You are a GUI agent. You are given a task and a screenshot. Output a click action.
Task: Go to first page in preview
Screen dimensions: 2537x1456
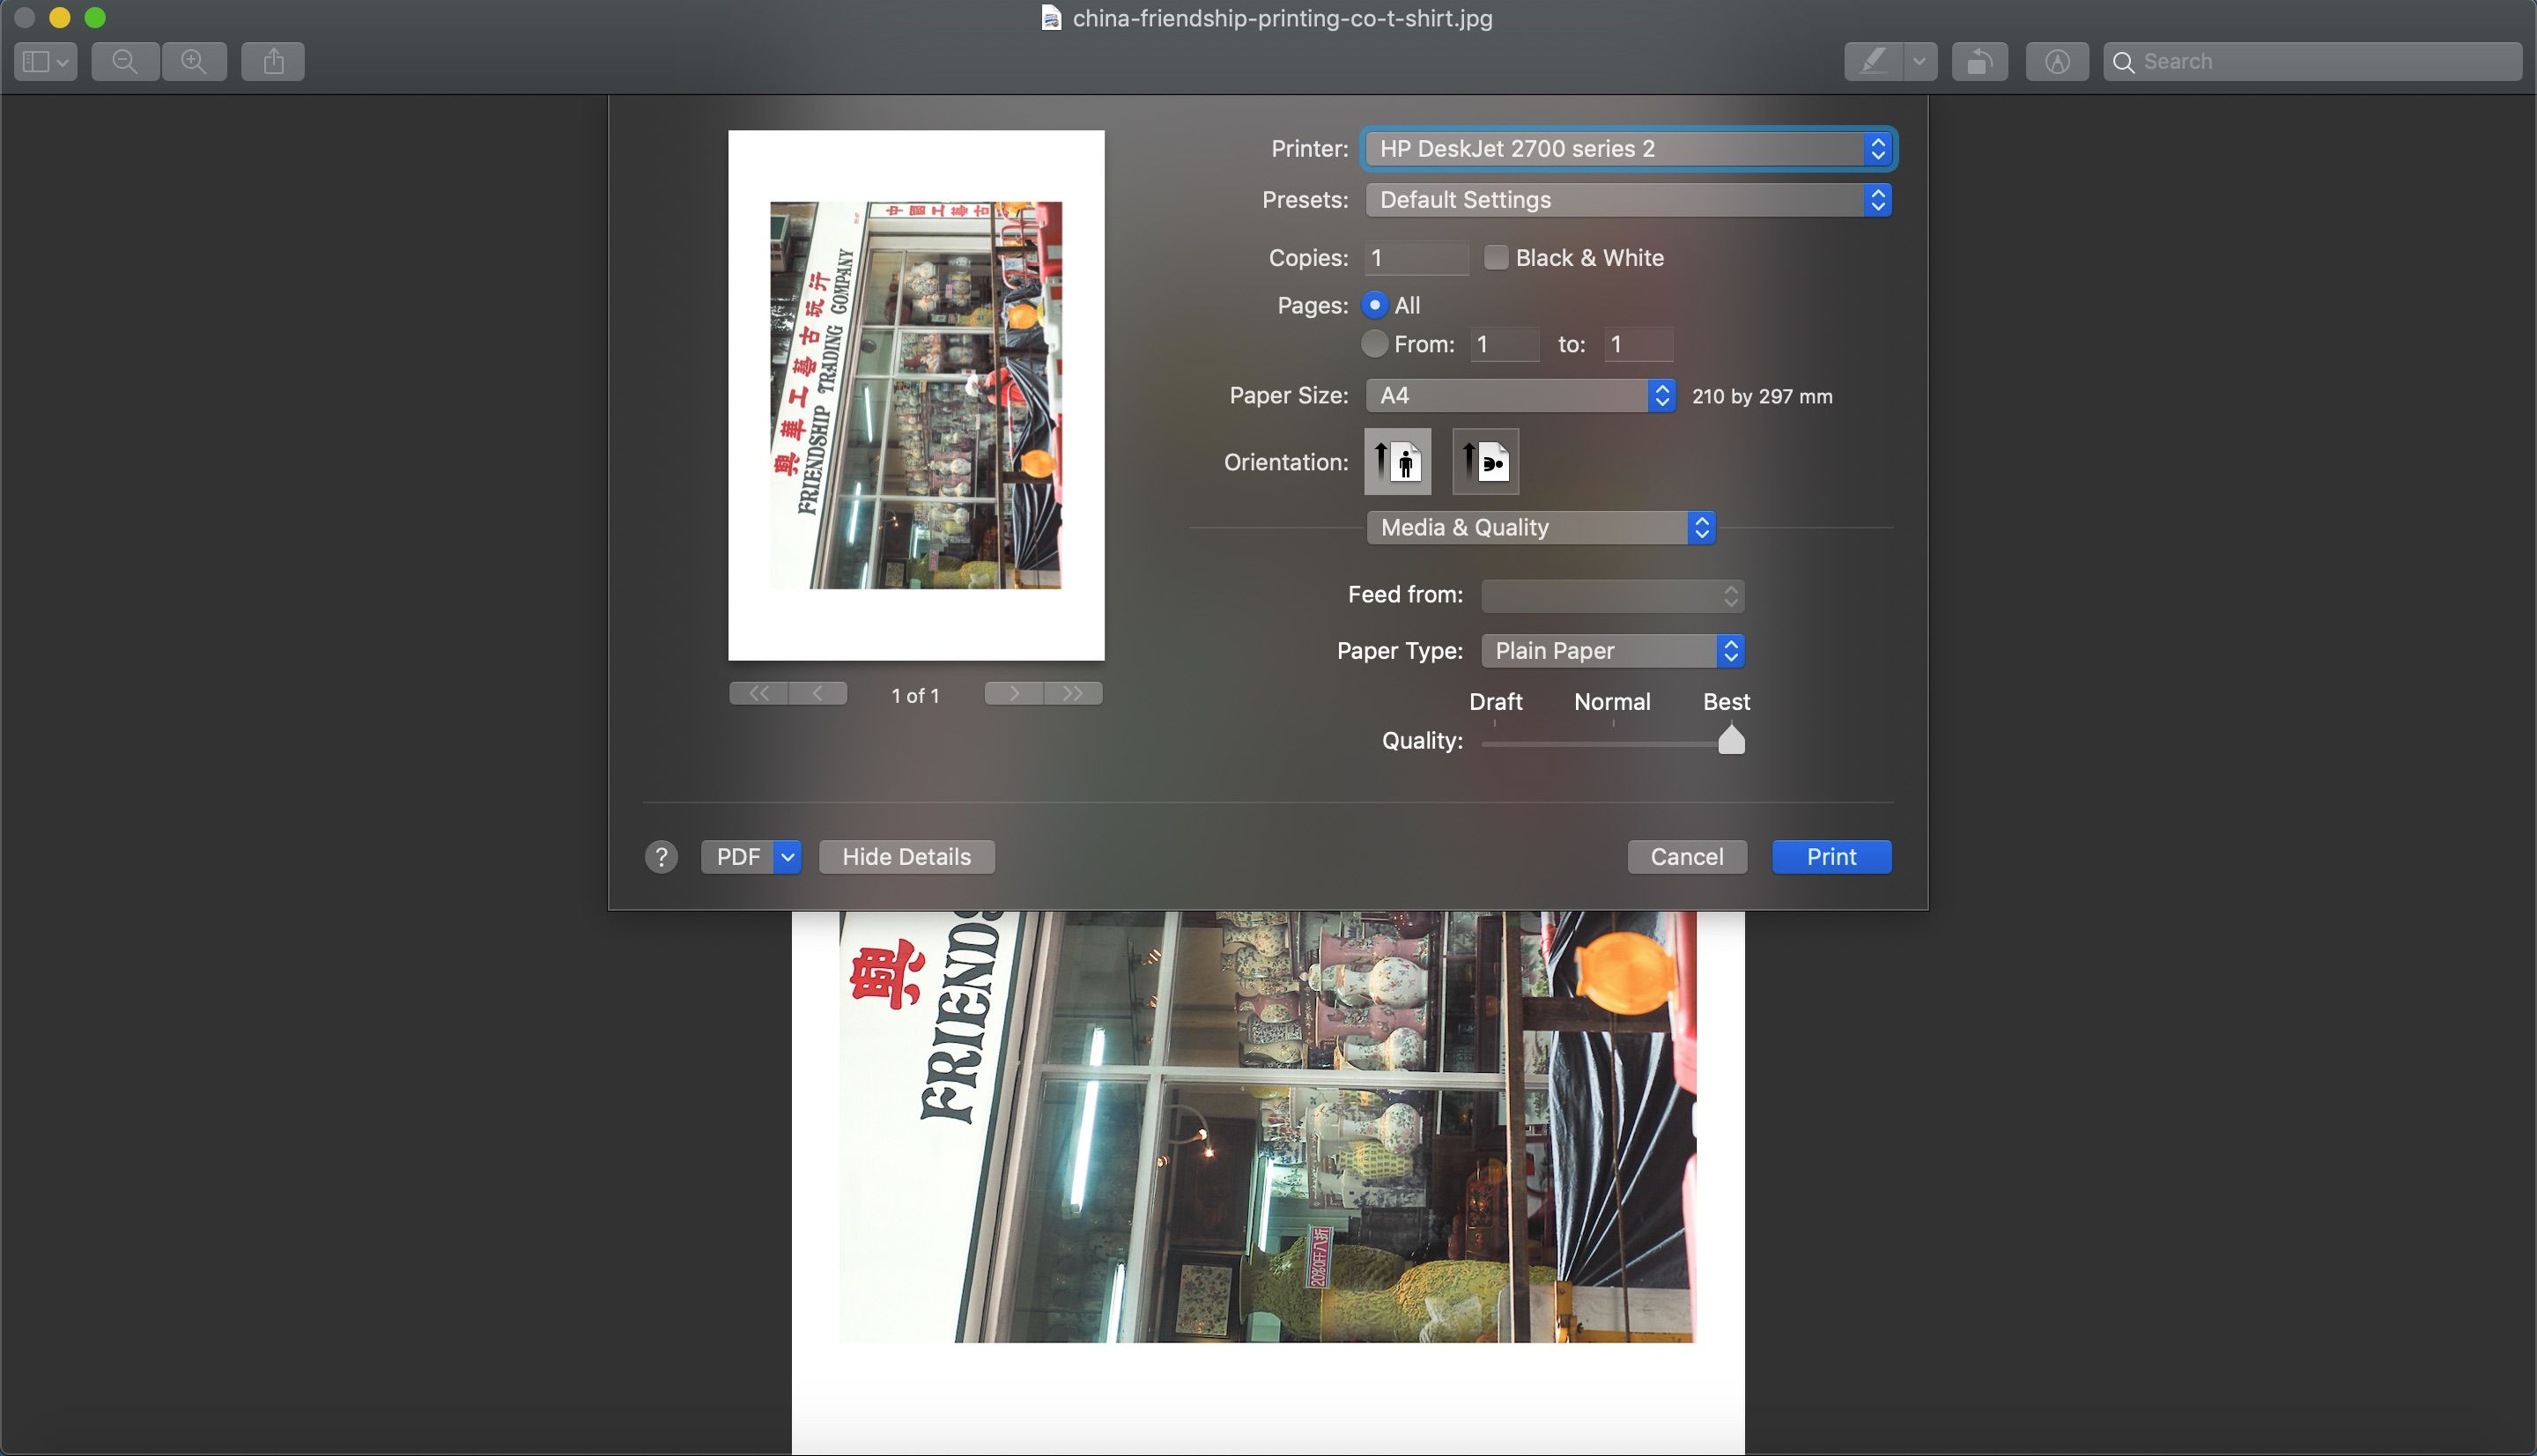(x=759, y=694)
